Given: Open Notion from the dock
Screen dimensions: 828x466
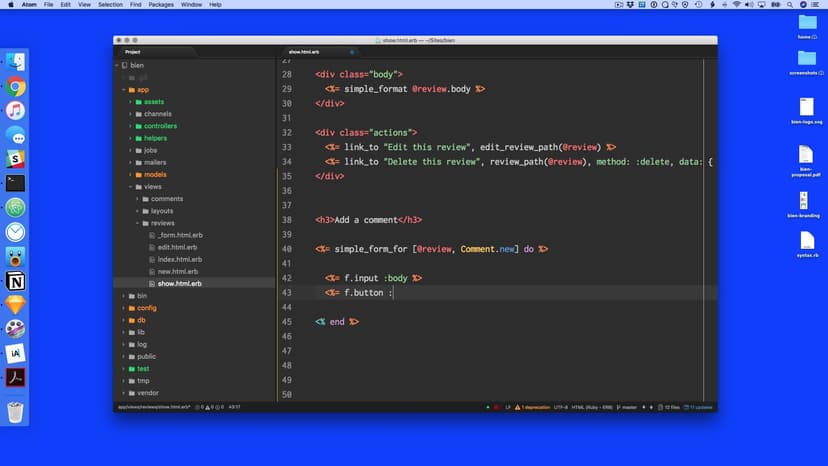Looking at the screenshot, I should 15,280.
